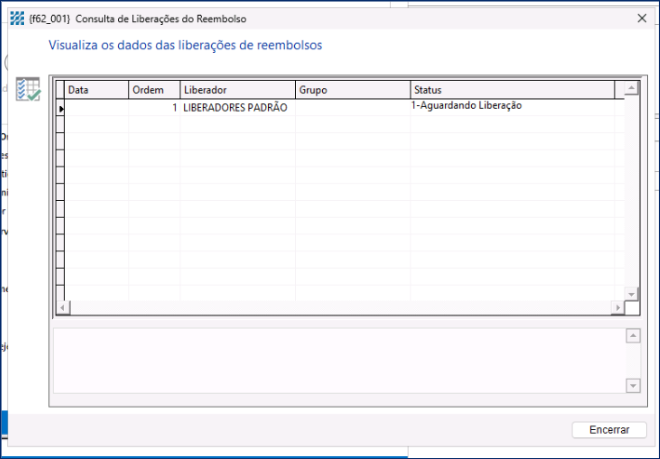The width and height of the screenshot is (660, 459).
Task: Select the Ordem cell with value 1
Action: point(154,107)
